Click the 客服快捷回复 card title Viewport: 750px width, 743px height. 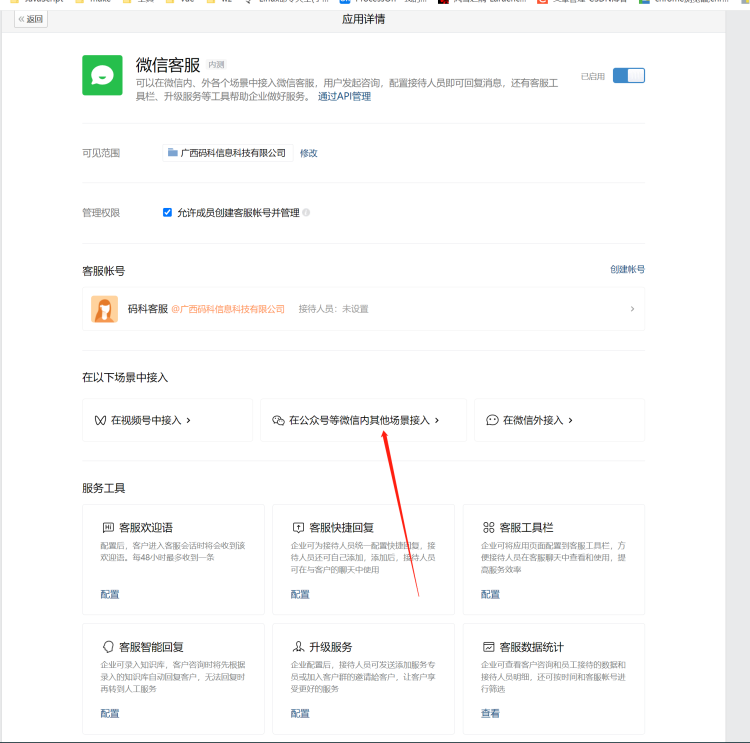342,527
